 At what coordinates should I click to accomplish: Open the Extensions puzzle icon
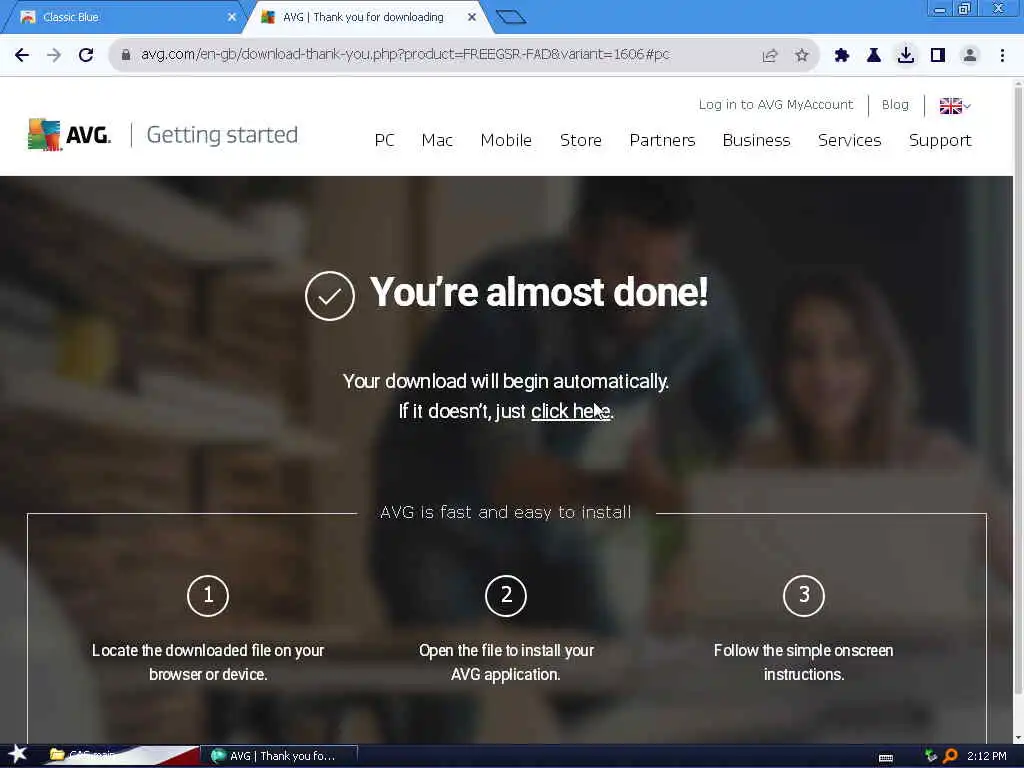(842, 56)
